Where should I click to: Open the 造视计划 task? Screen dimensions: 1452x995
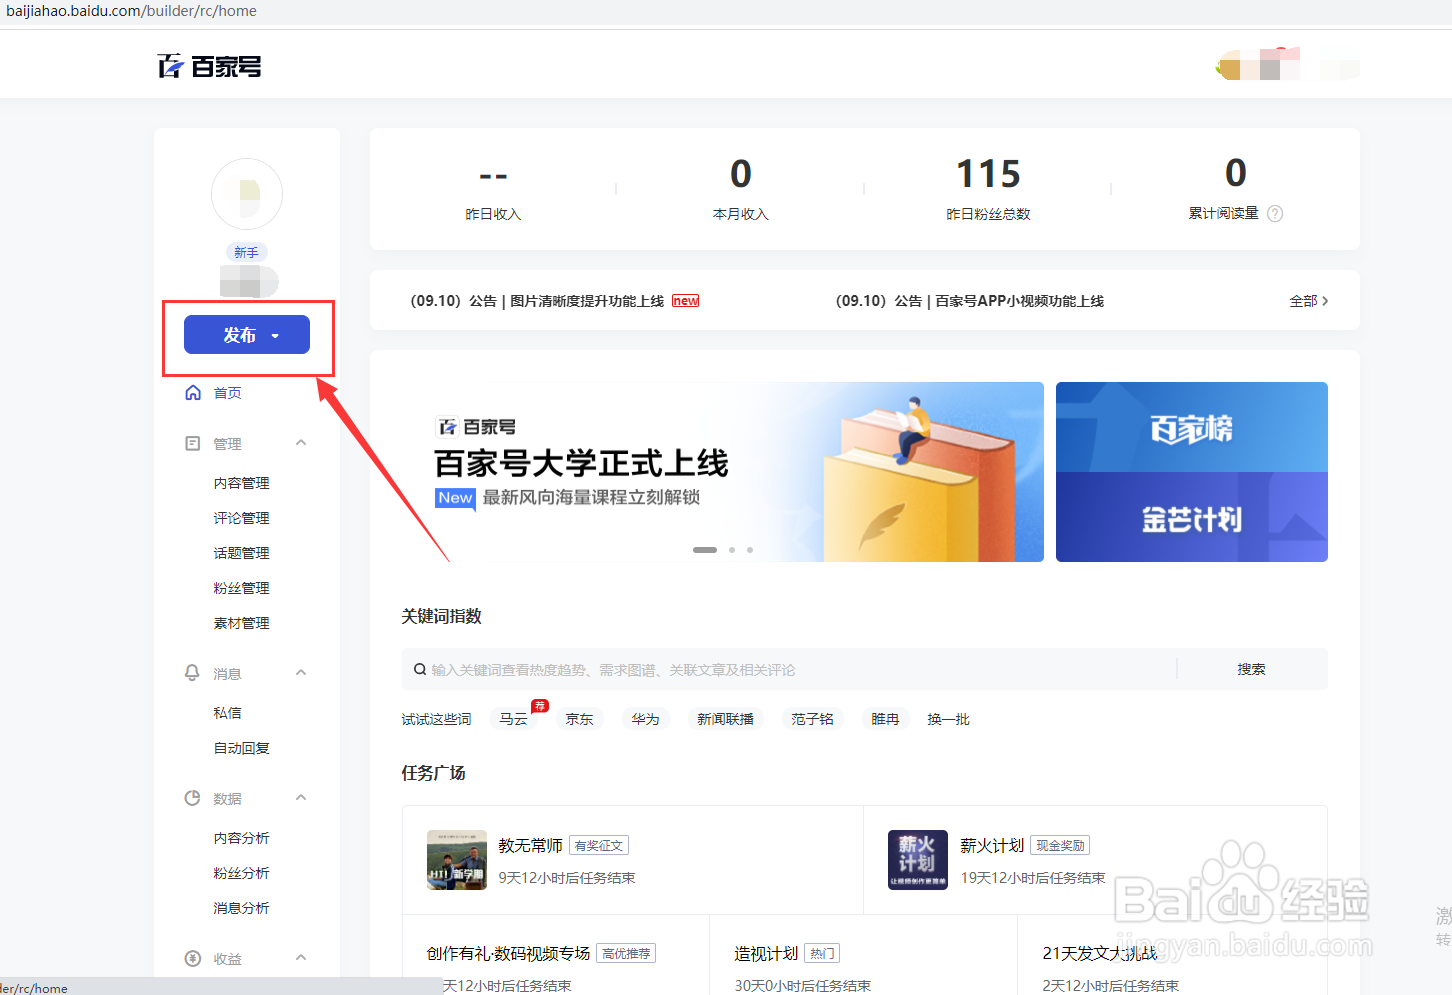point(767,954)
